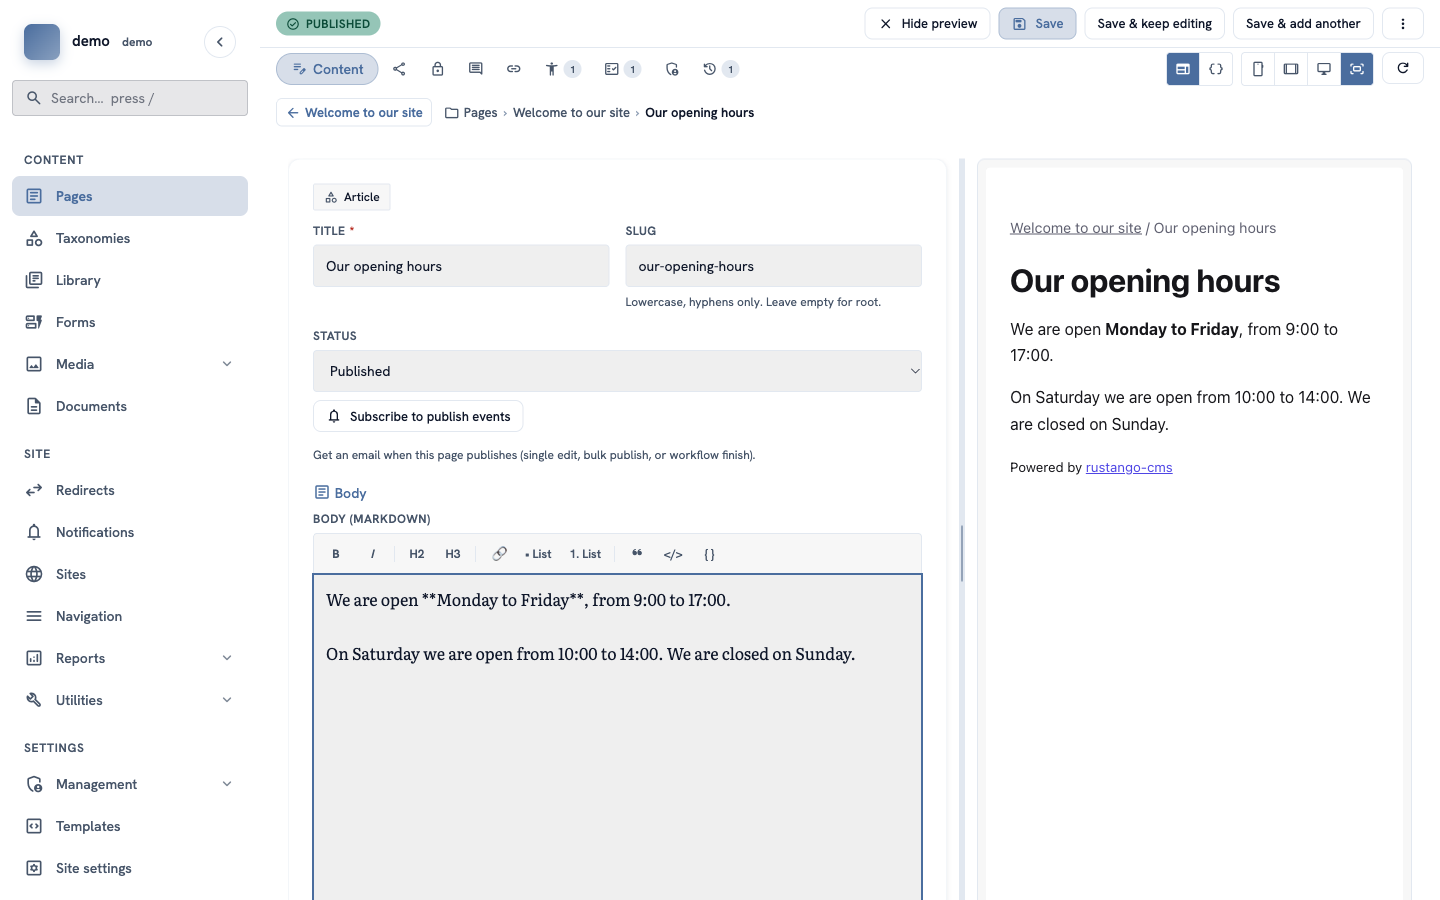Open the share icon tab
This screenshot has width=1440, height=900.
[399, 69]
